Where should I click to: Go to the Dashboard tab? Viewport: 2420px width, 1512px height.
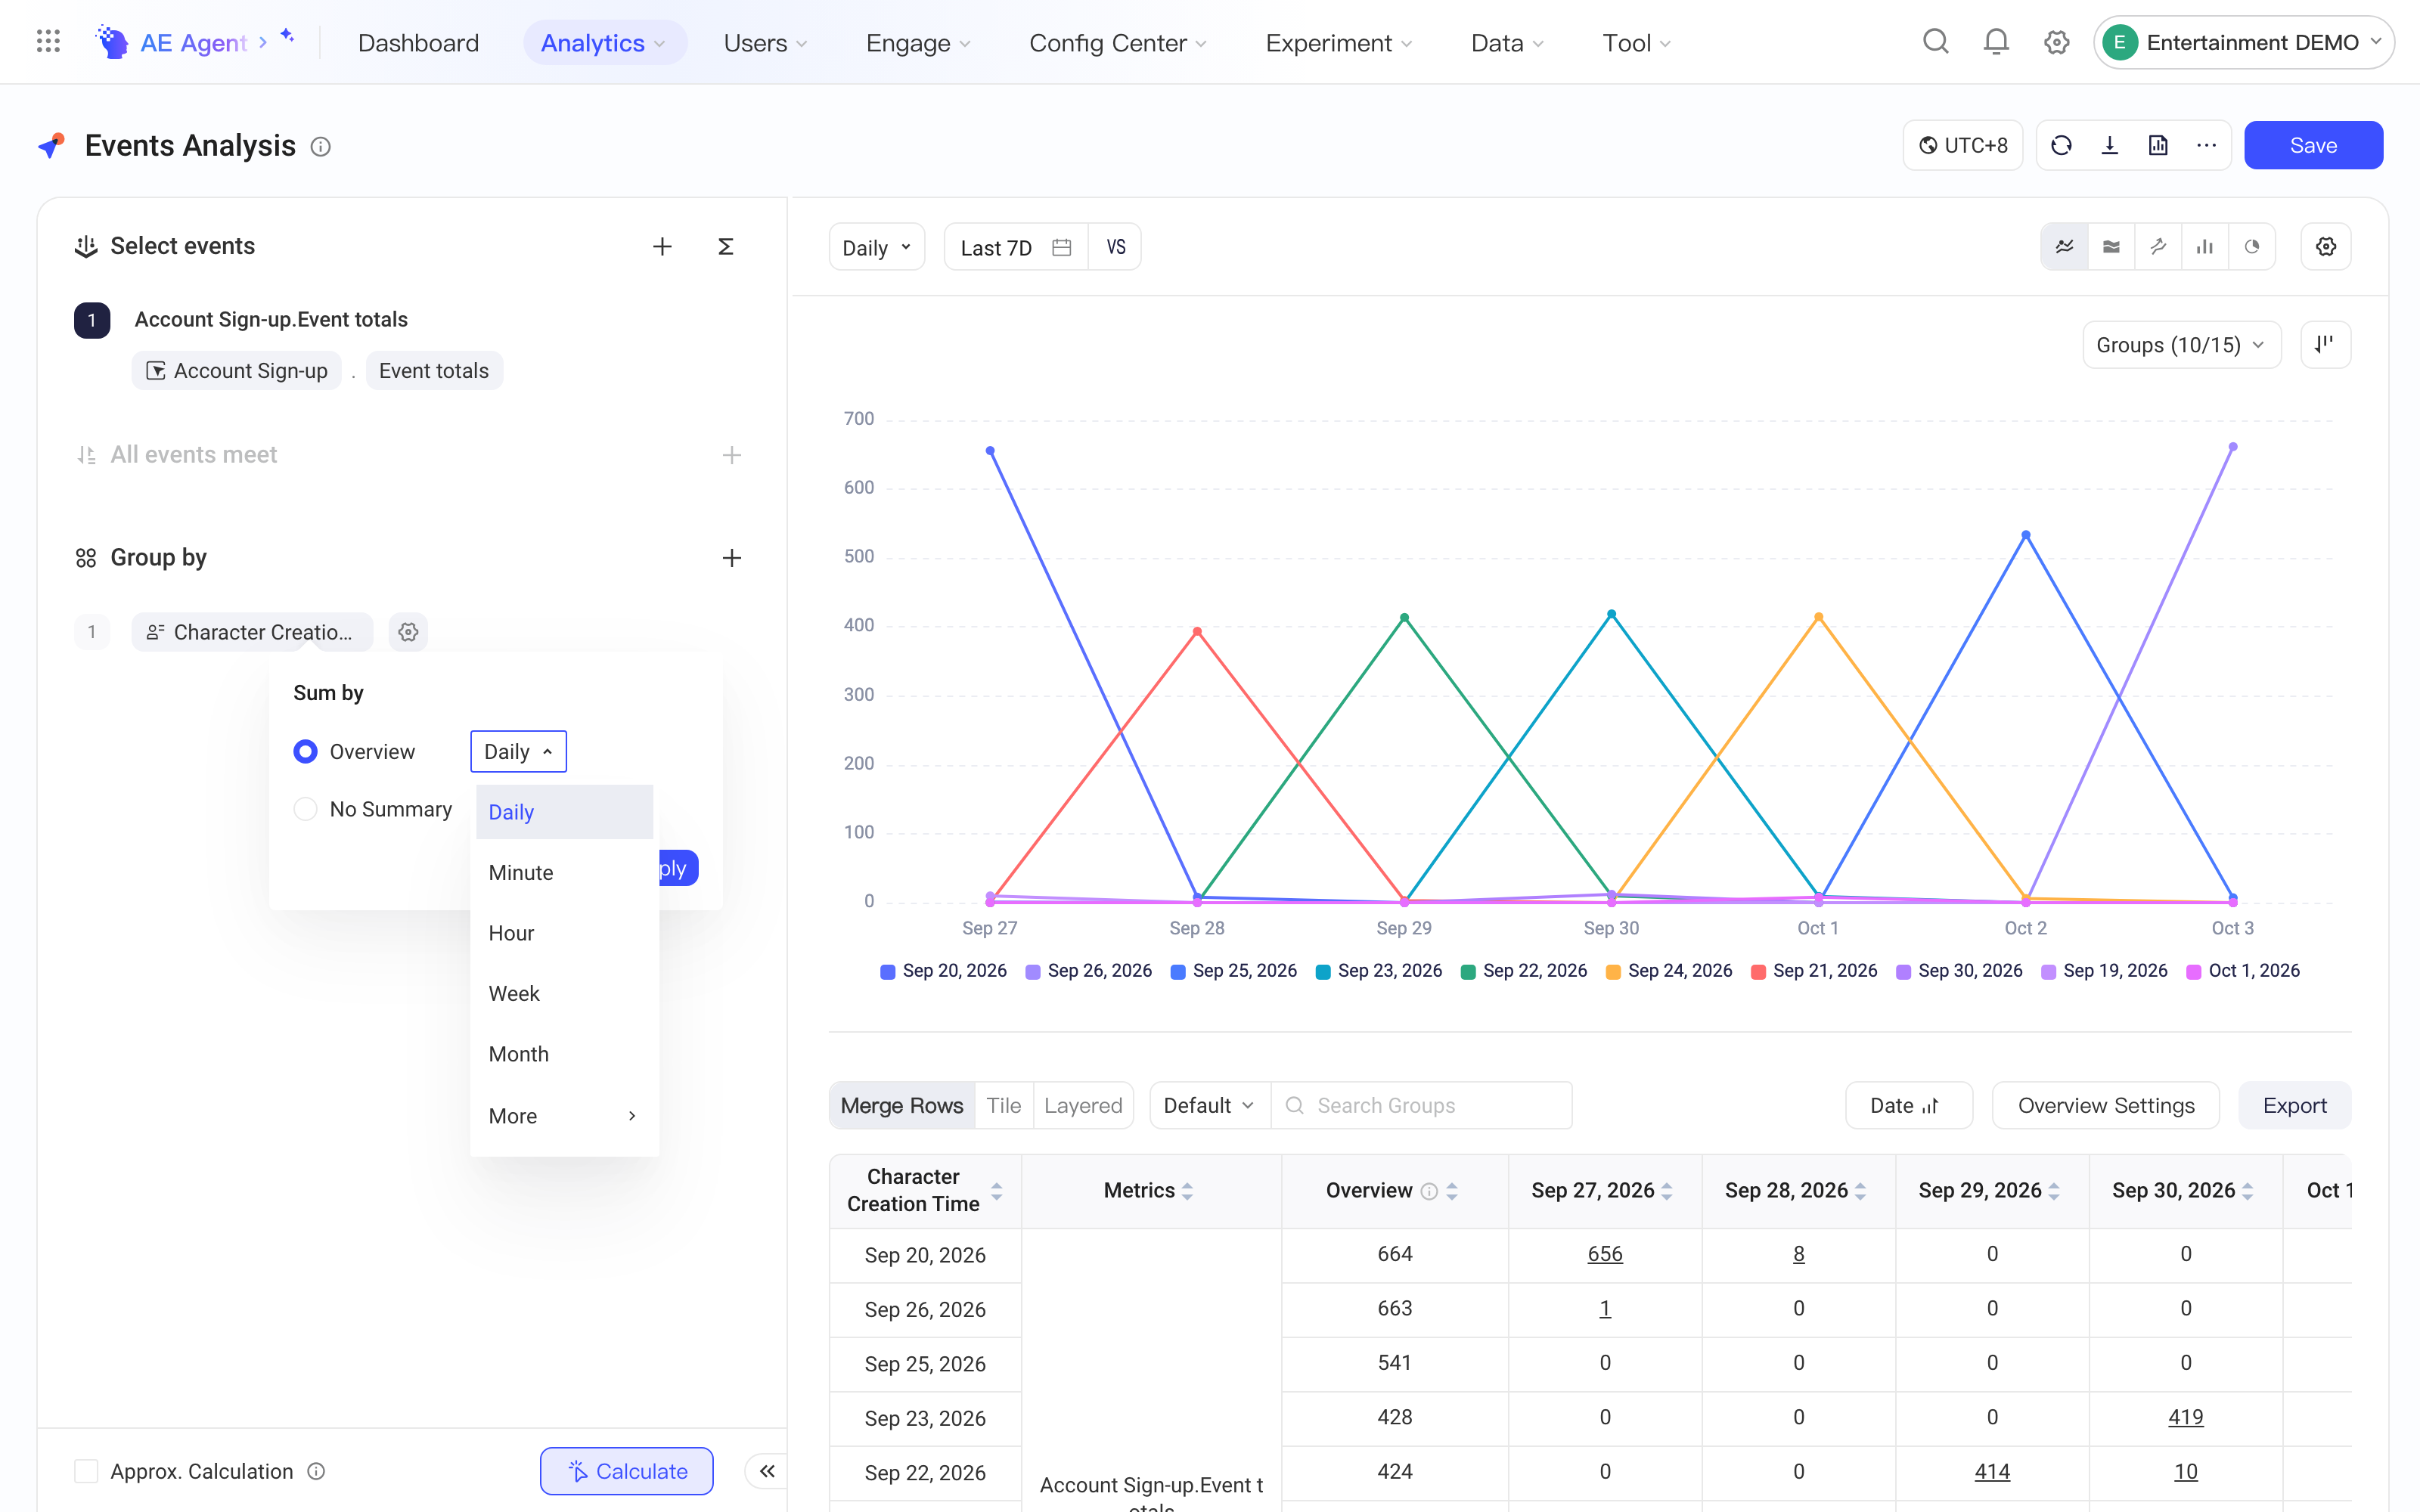[x=418, y=42]
